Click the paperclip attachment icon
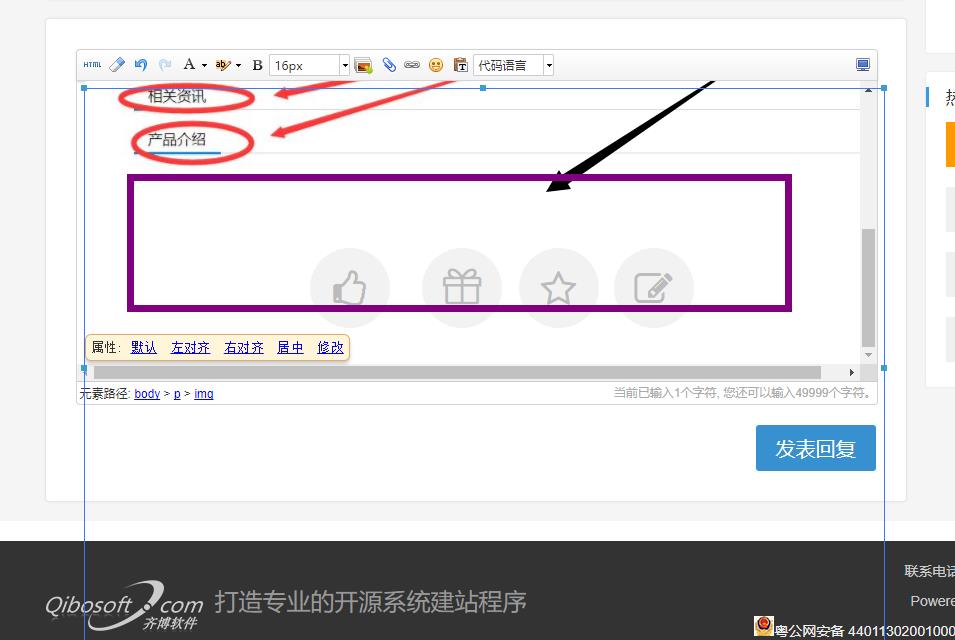The height and width of the screenshot is (640, 955). [389, 65]
